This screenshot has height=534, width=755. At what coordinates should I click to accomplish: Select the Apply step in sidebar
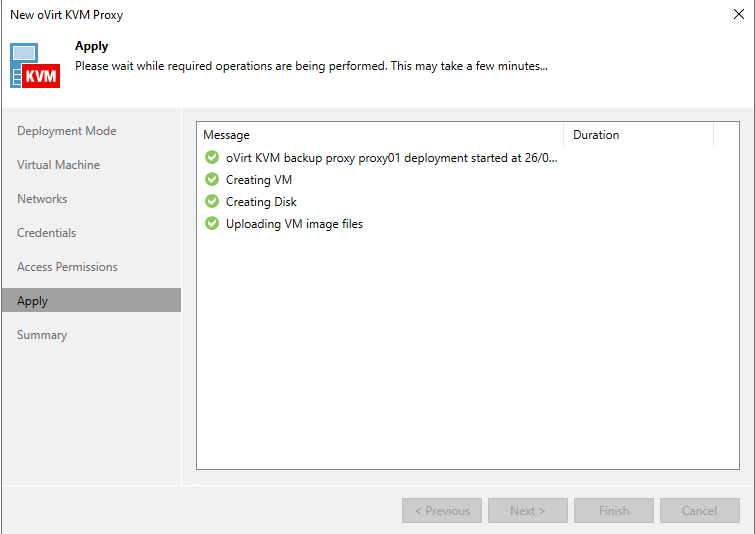point(33,301)
